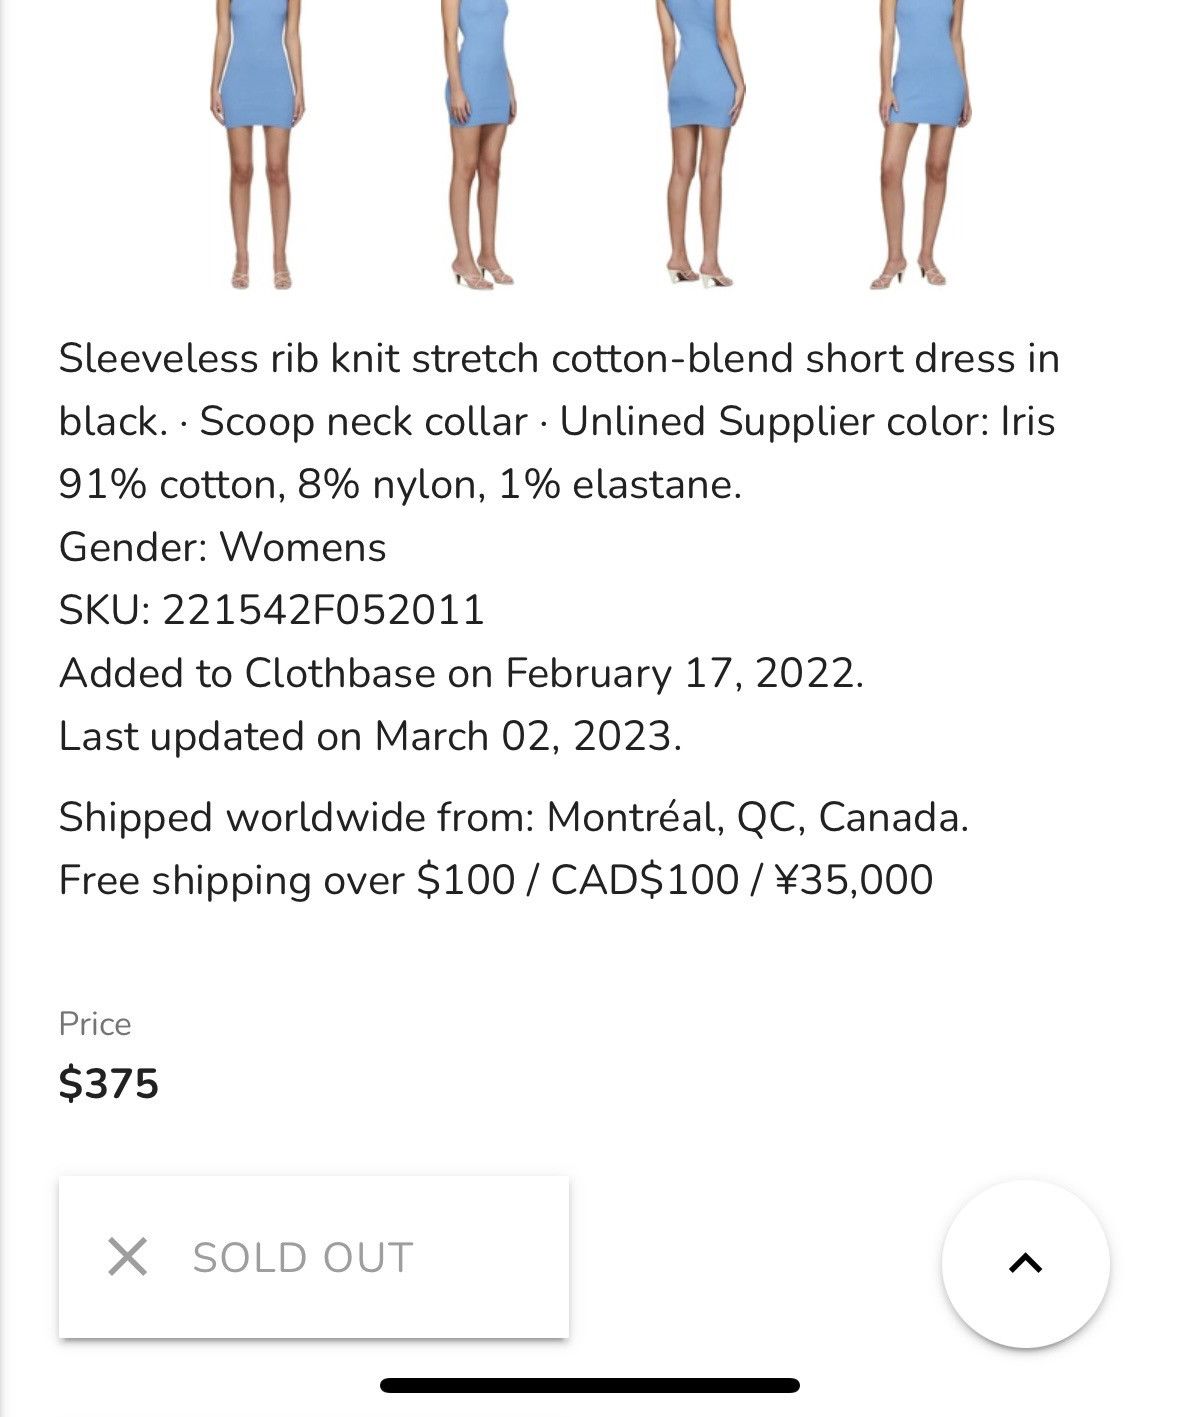Screen dimensions: 1179x1417
Task: Click the scroll-to-top chevron button
Action: (x=1025, y=1263)
